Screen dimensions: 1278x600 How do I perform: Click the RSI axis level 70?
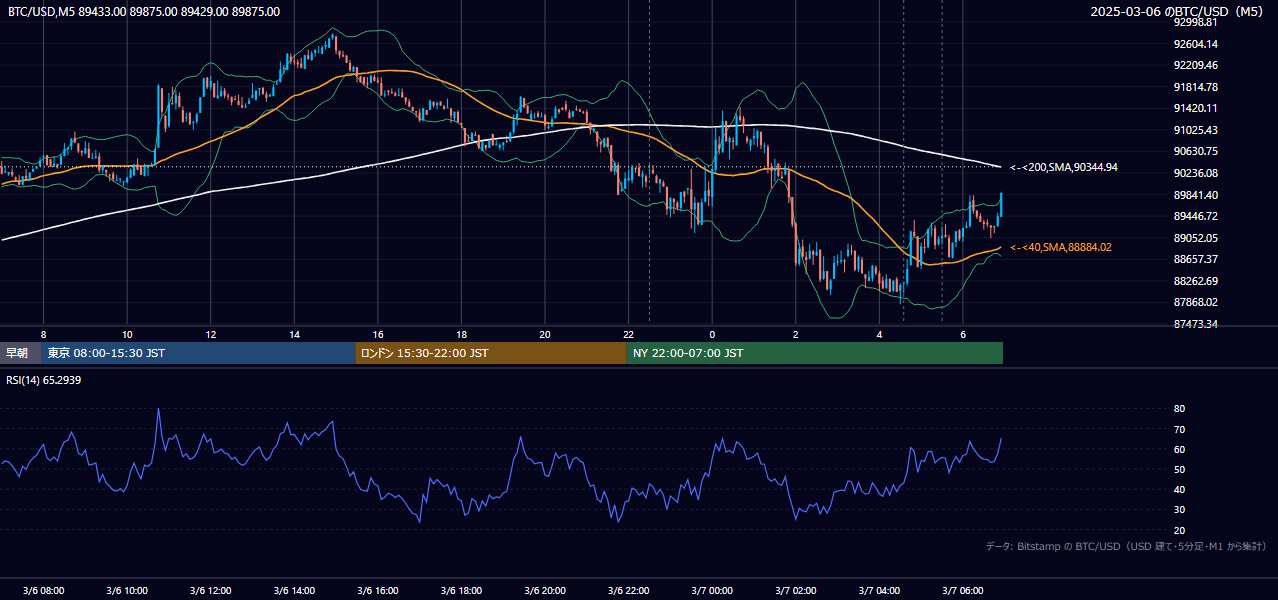click(x=1179, y=429)
